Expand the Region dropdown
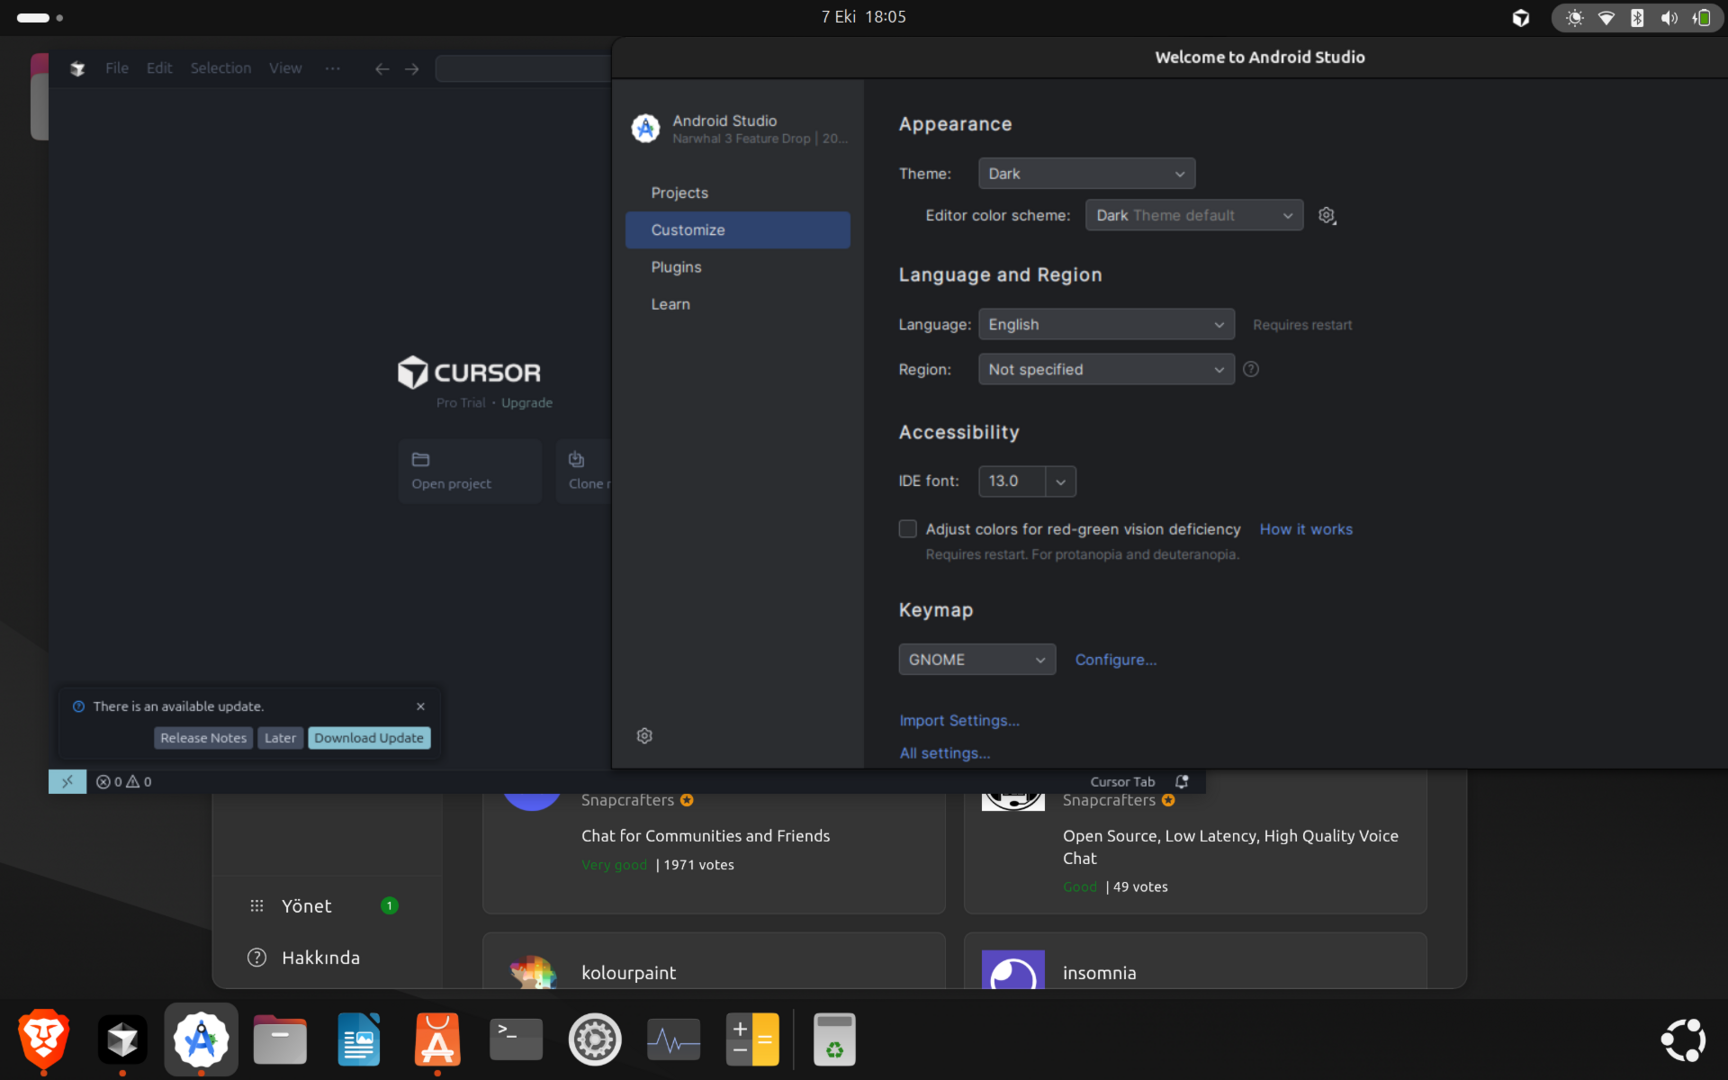Screen dimensions: 1728x1080 pos(1106,370)
